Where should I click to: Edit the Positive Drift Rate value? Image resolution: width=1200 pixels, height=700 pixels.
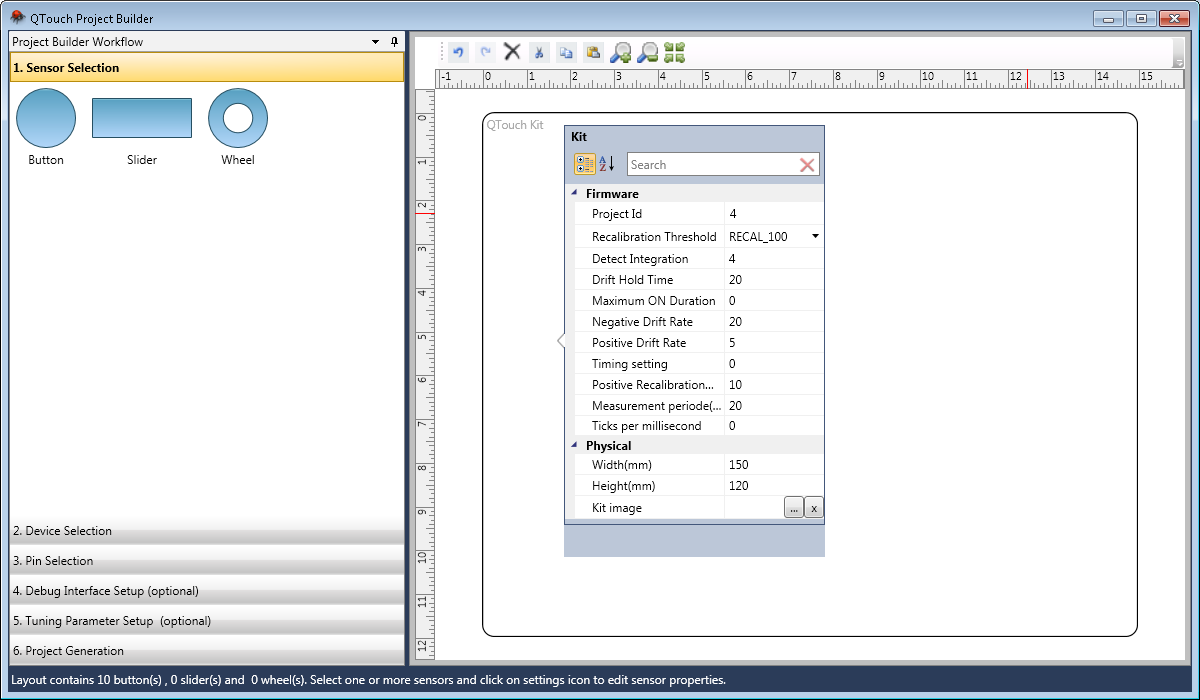point(774,343)
